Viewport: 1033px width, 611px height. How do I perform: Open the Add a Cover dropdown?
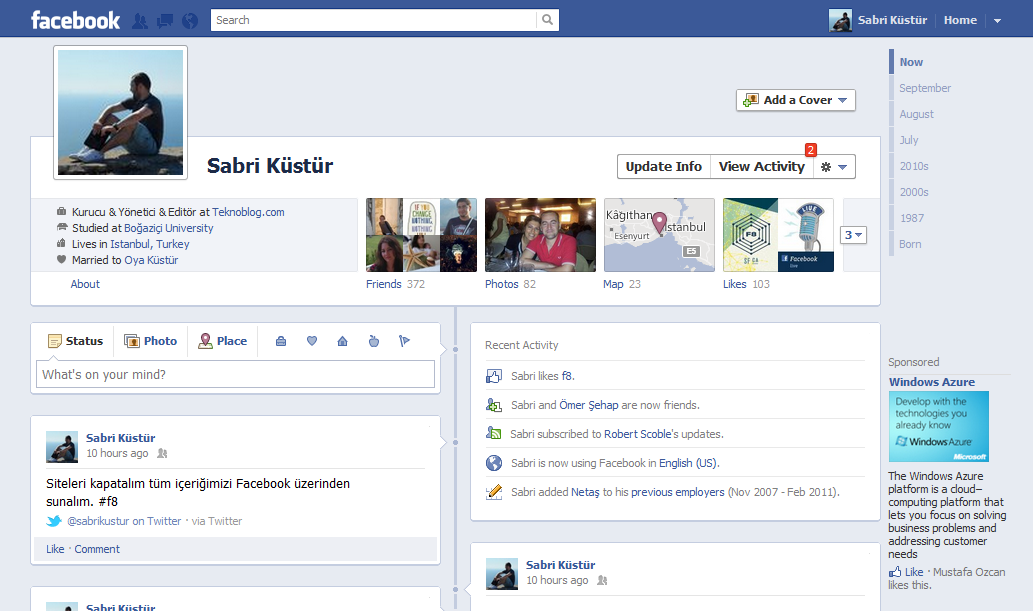[x=796, y=100]
